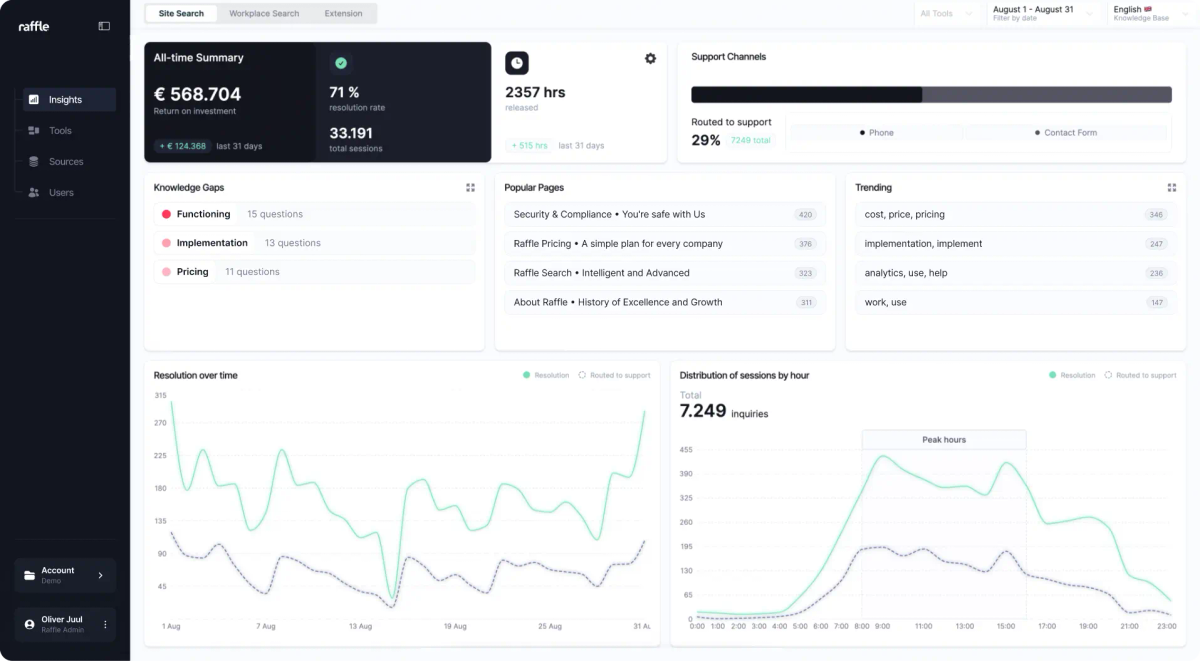Image resolution: width=1200 pixels, height=661 pixels.
Task: Collapse the sidebar using panel icon
Action: [x=104, y=26]
